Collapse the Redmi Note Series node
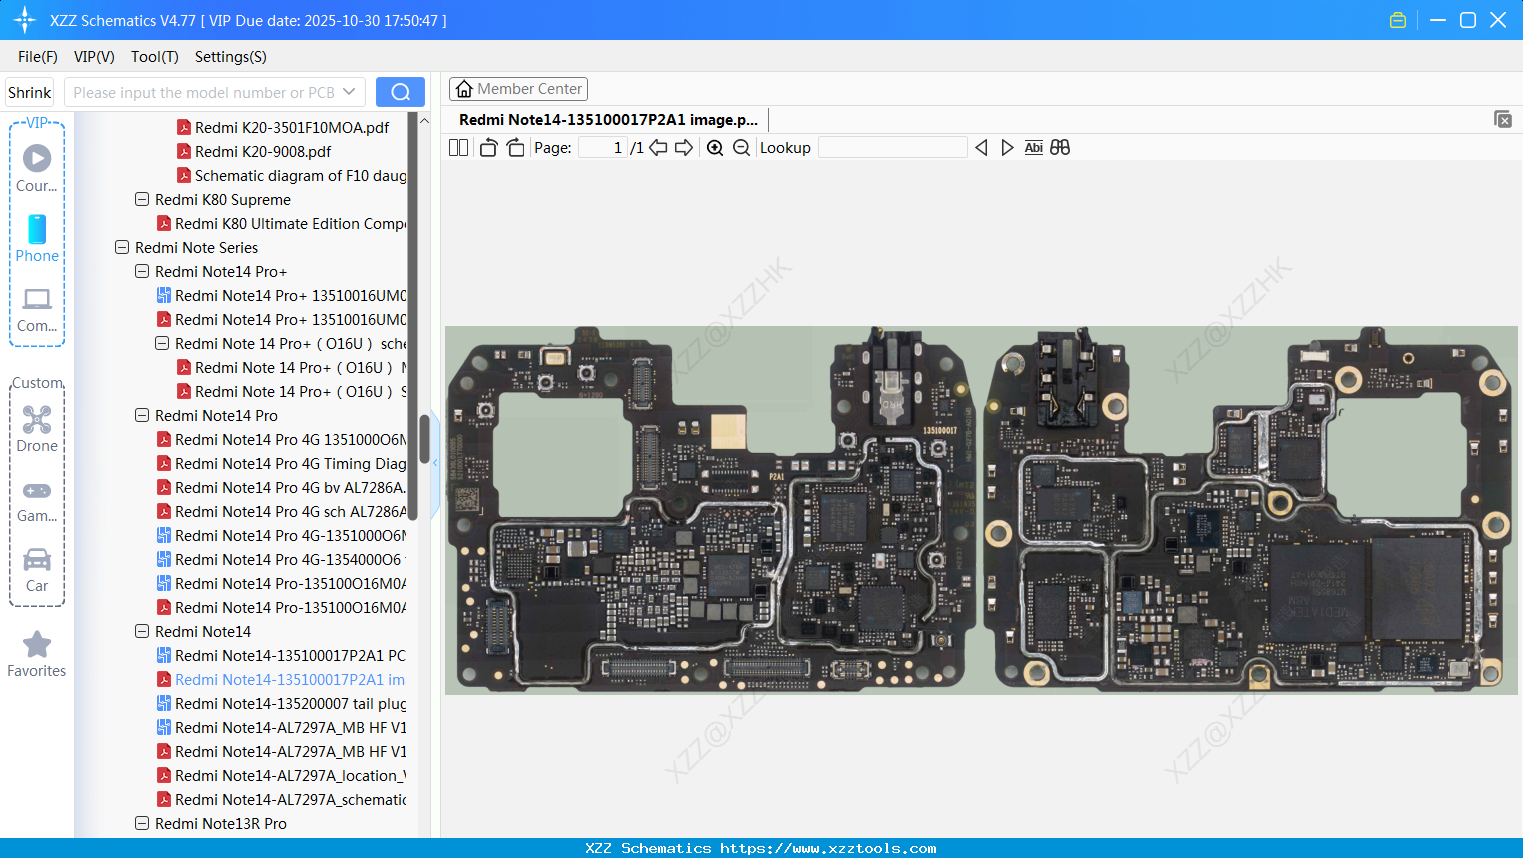1523x858 pixels. [x=121, y=247]
